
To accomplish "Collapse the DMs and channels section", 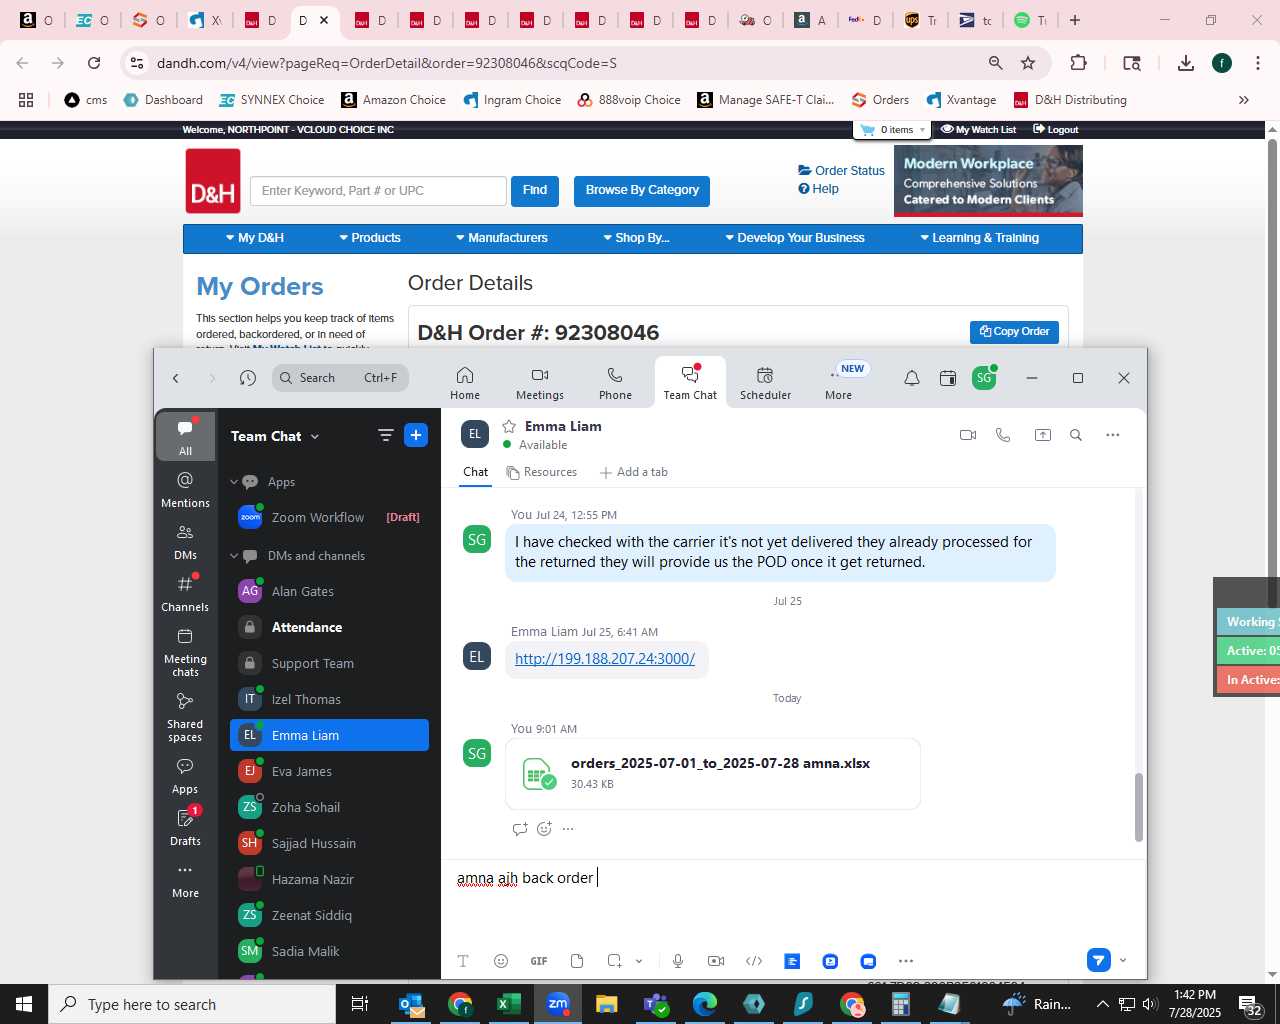I will (x=234, y=556).
